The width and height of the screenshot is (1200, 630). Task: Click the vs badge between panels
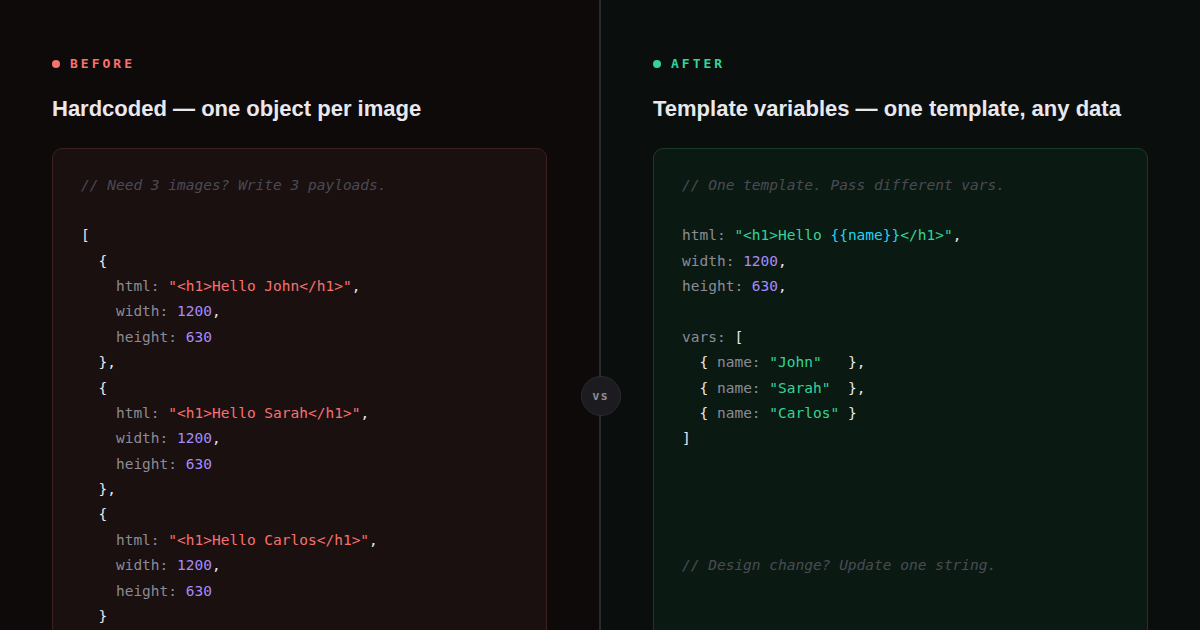[x=600, y=396]
